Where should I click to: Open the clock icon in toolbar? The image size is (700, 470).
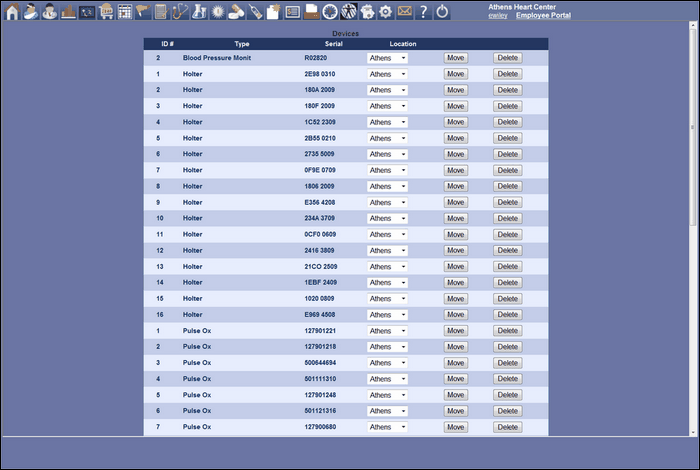point(330,12)
